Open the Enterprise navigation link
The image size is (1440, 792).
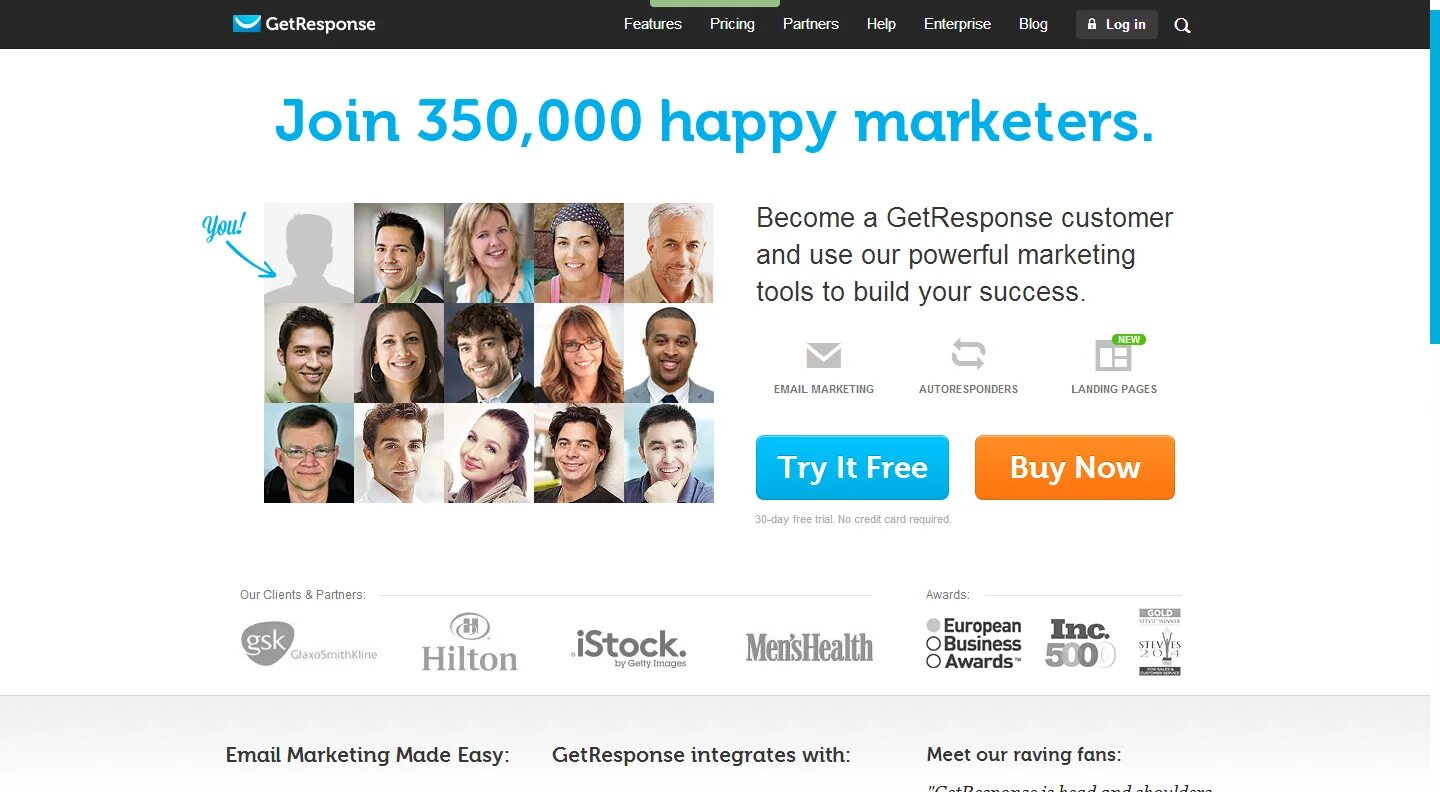[x=957, y=24]
